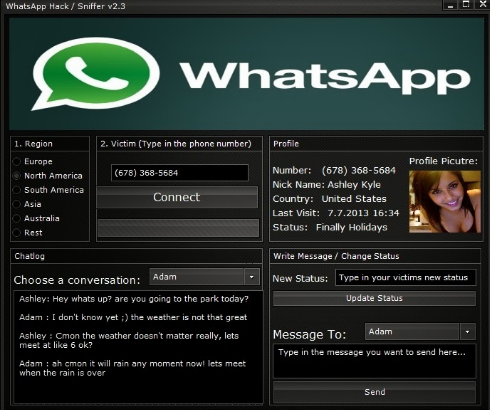Open the Choose a conversation dropdown arrow

point(252,277)
